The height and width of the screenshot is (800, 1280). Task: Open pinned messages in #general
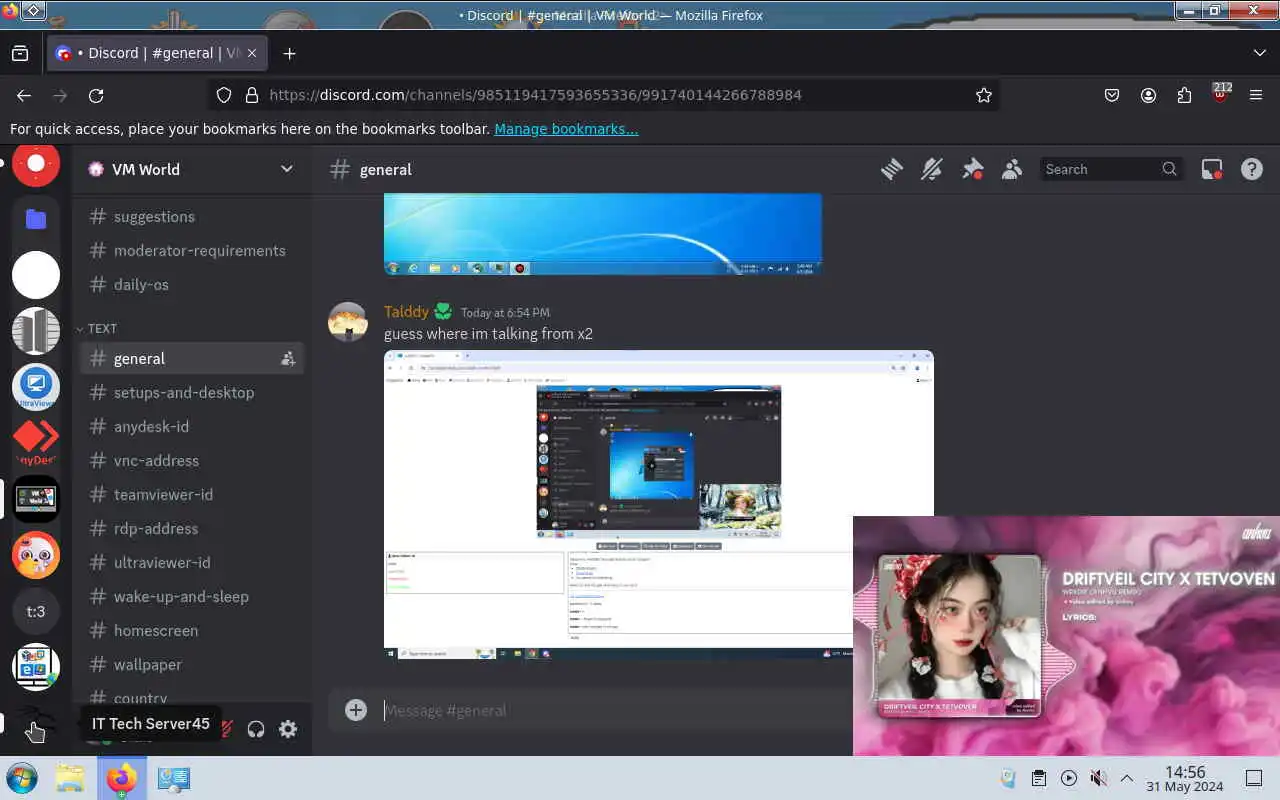pyautogui.click(x=972, y=169)
